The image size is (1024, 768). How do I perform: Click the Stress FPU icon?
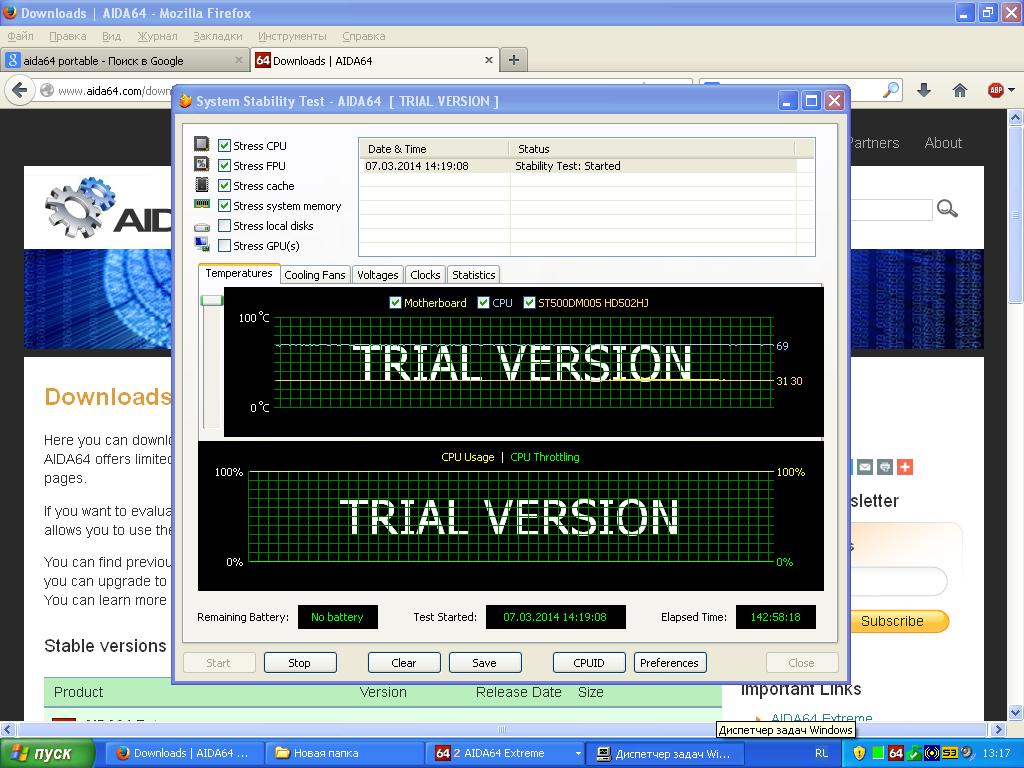tap(202, 165)
